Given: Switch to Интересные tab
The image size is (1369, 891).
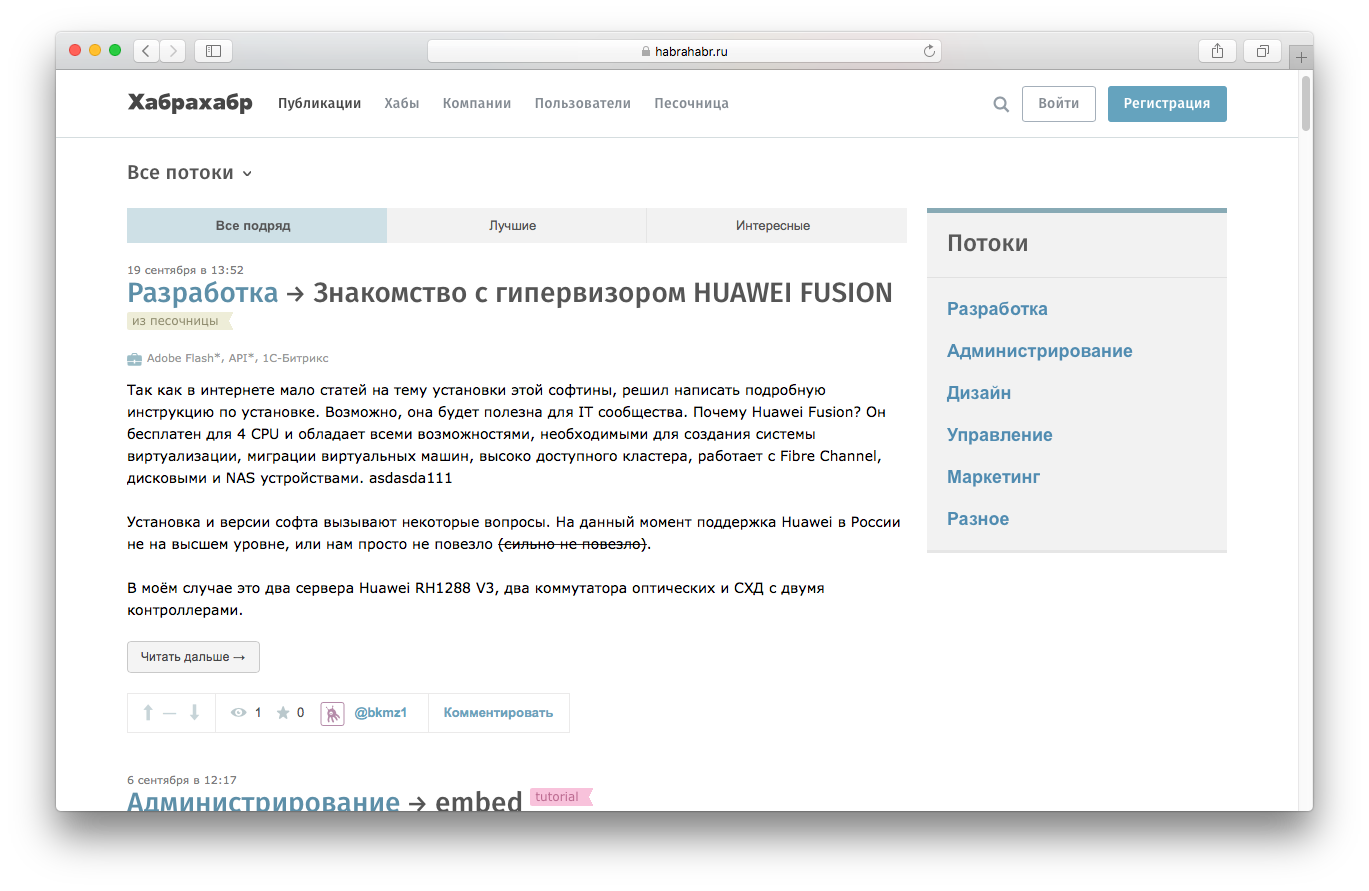Looking at the screenshot, I should click(777, 225).
